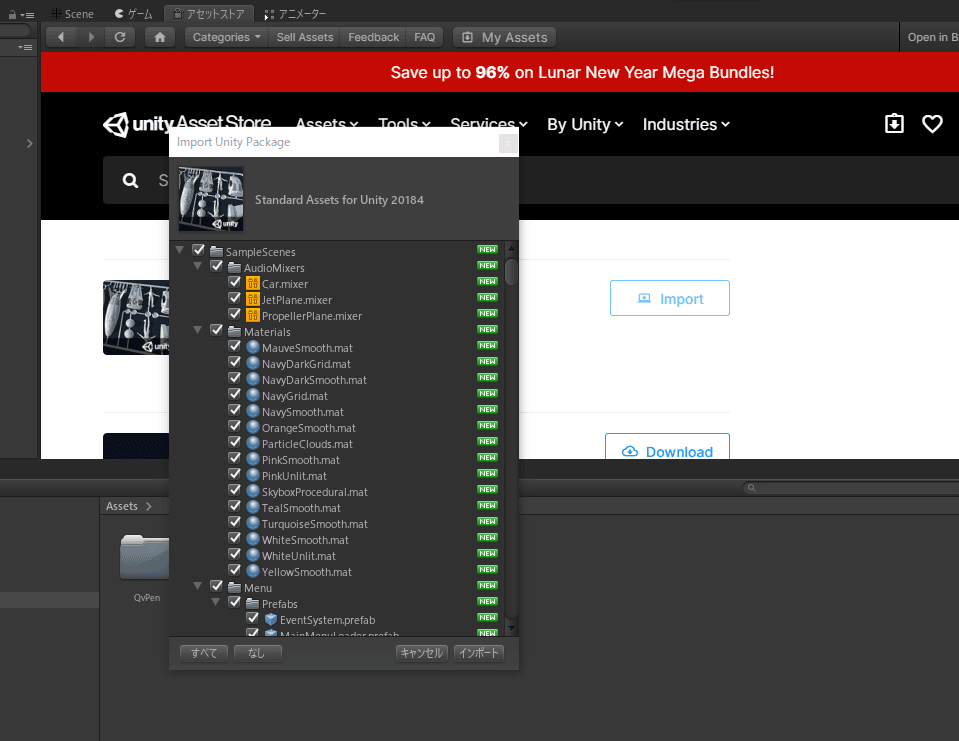The image size is (959, 741).
Task: Click the import list vertical scrollbar handle
Action: coord(511,271)
